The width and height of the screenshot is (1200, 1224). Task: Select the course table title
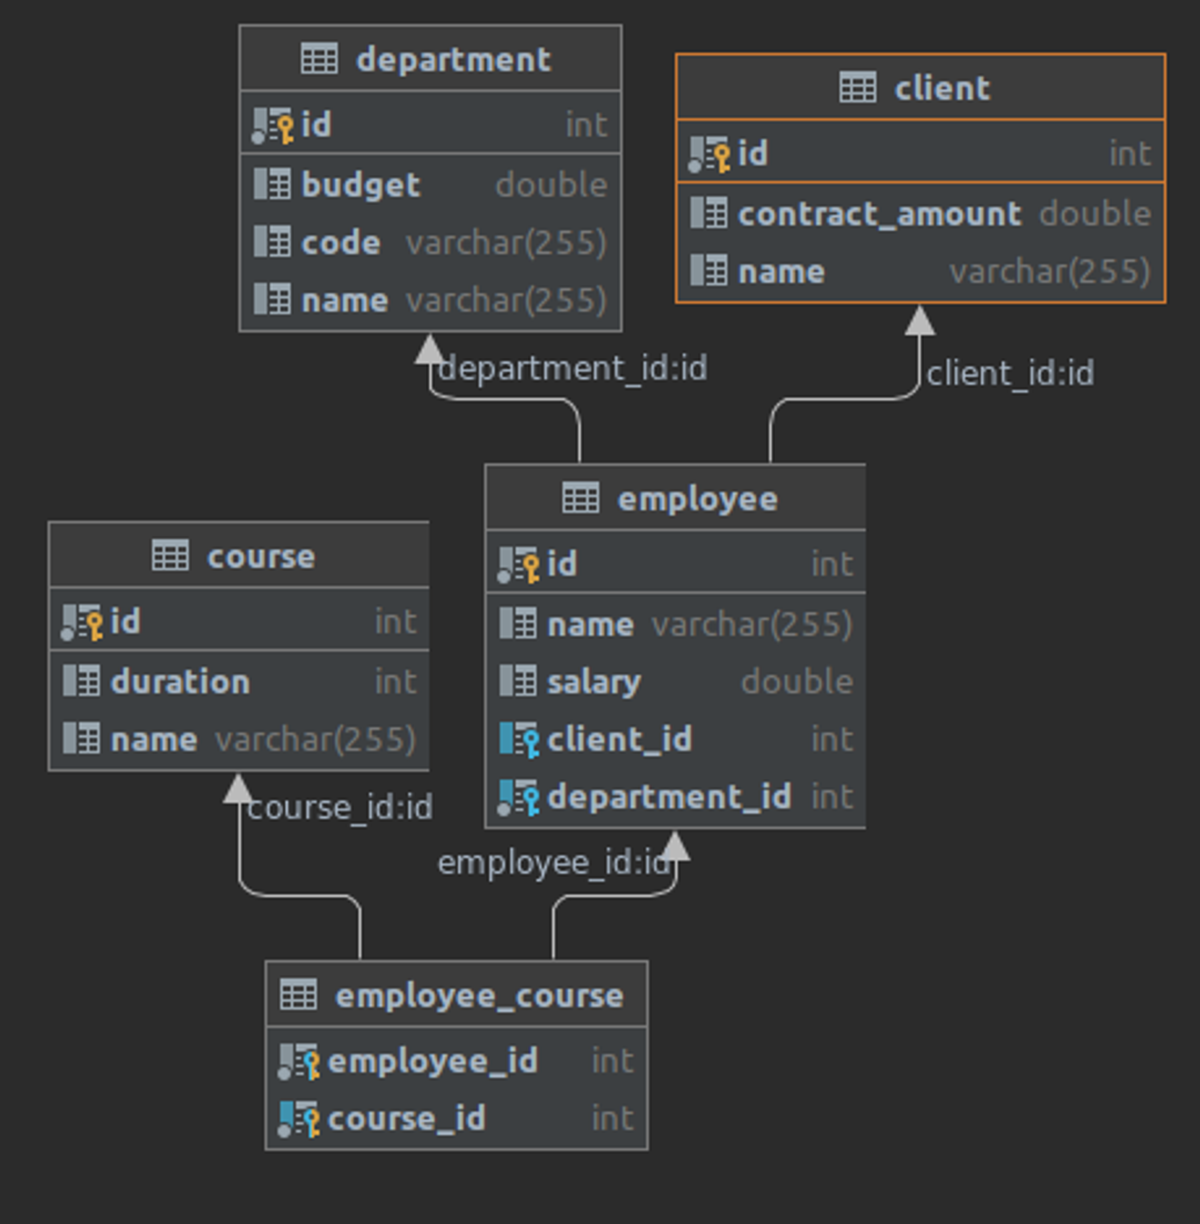(x=261, y=556)
